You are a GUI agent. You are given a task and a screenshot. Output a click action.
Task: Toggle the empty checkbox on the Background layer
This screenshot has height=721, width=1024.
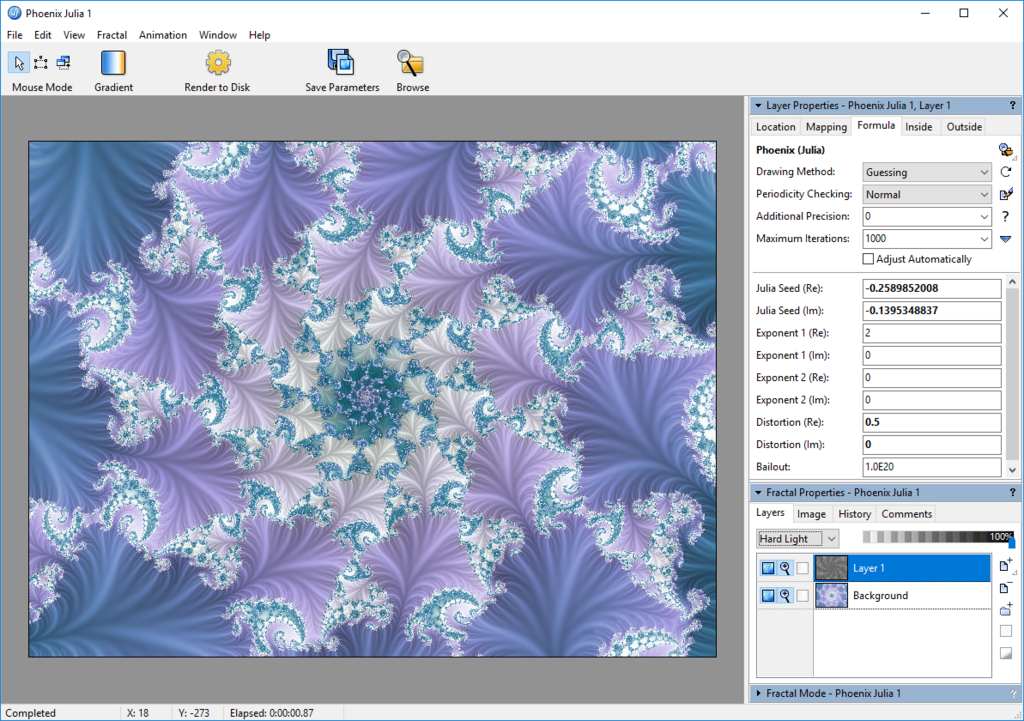point(802,596)
